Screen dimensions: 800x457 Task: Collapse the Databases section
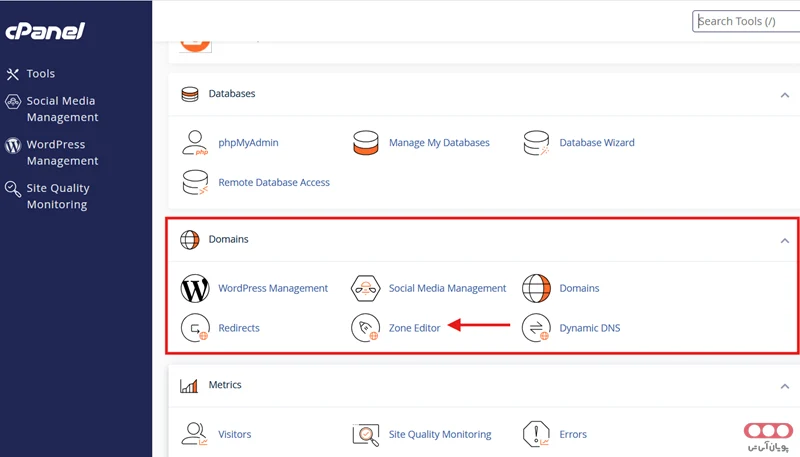(785, 95)
